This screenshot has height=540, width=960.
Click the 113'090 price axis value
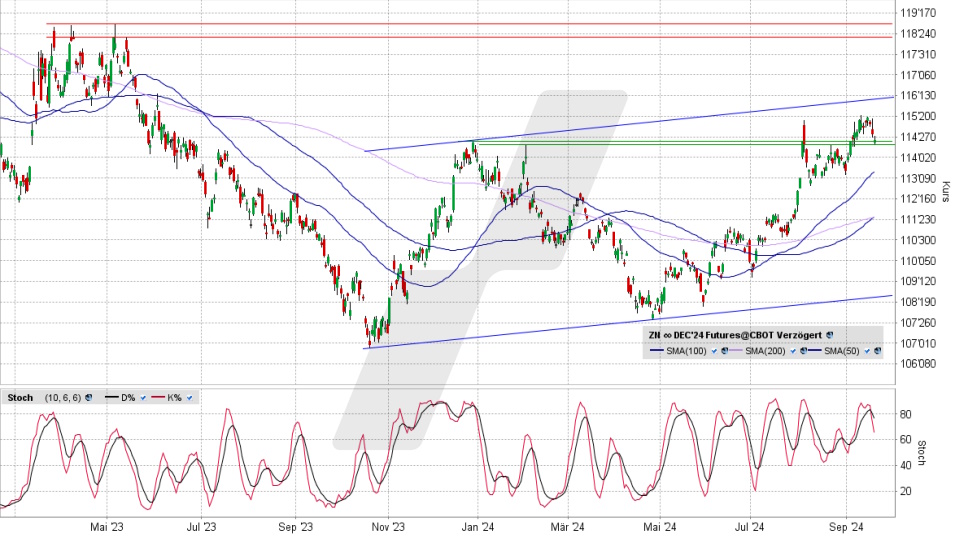tap(918, 178)
